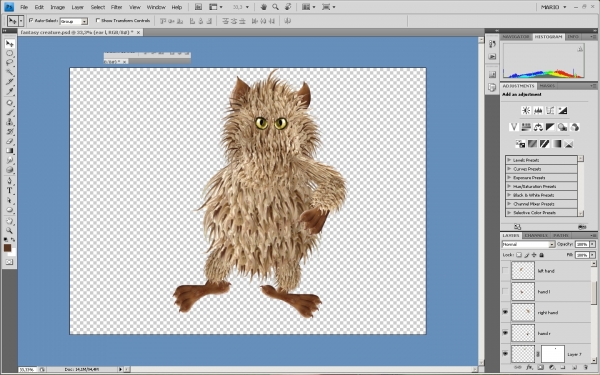This screenshot has height=375, width=600.
Task: Add a Brightness/Contrast adjustment
Action: (526, 111)
